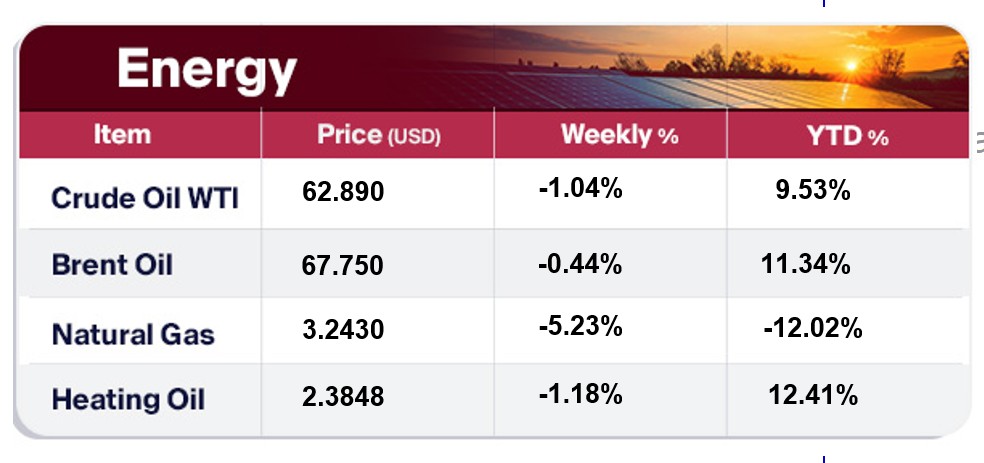984x463 pixels.
Task: Open the Brent Oil row label
Action: coord(112,265)
